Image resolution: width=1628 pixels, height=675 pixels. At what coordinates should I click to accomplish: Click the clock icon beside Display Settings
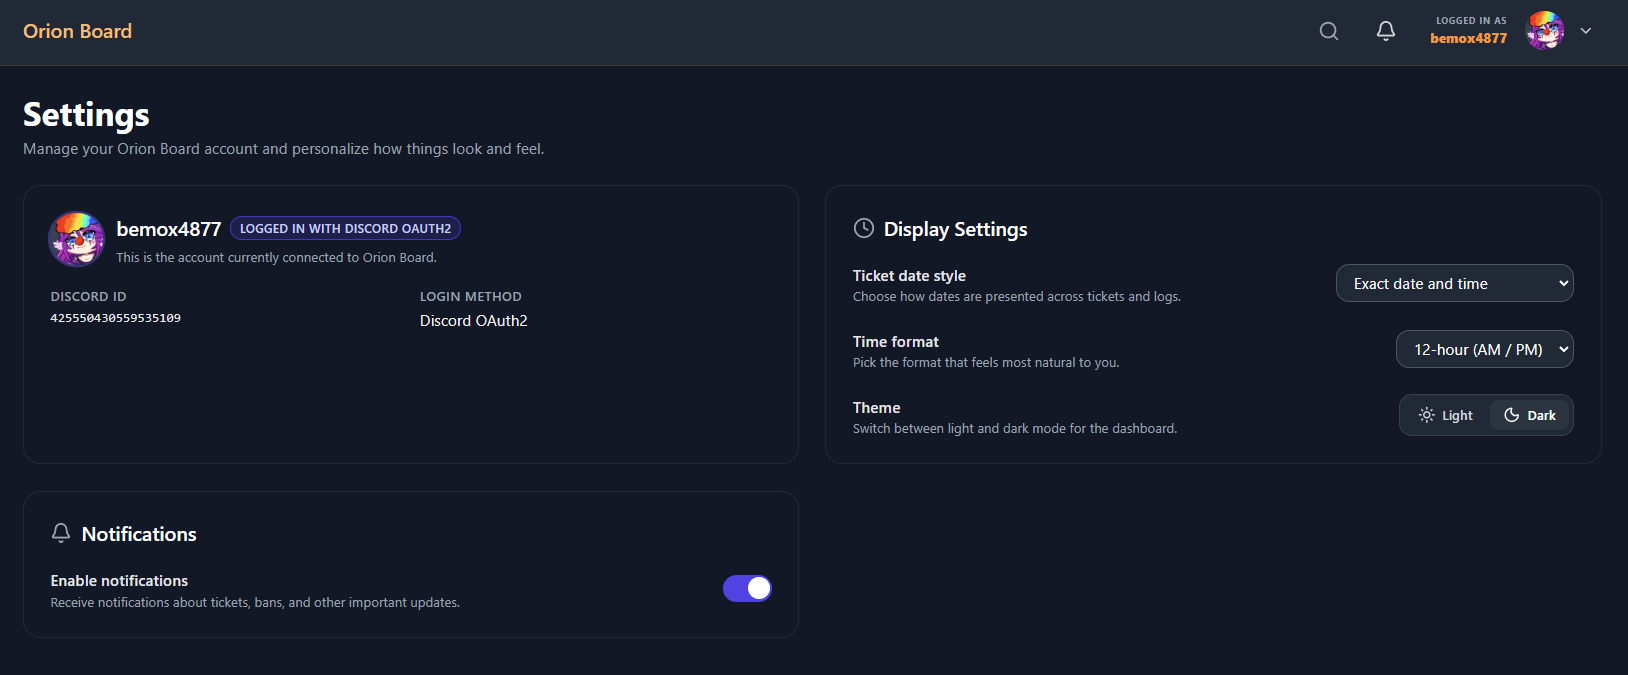864,229
